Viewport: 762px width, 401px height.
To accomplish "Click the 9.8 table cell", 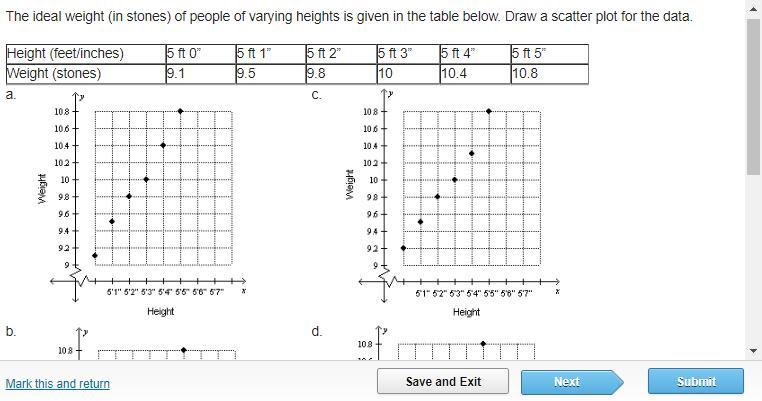I will click(341, 74).
